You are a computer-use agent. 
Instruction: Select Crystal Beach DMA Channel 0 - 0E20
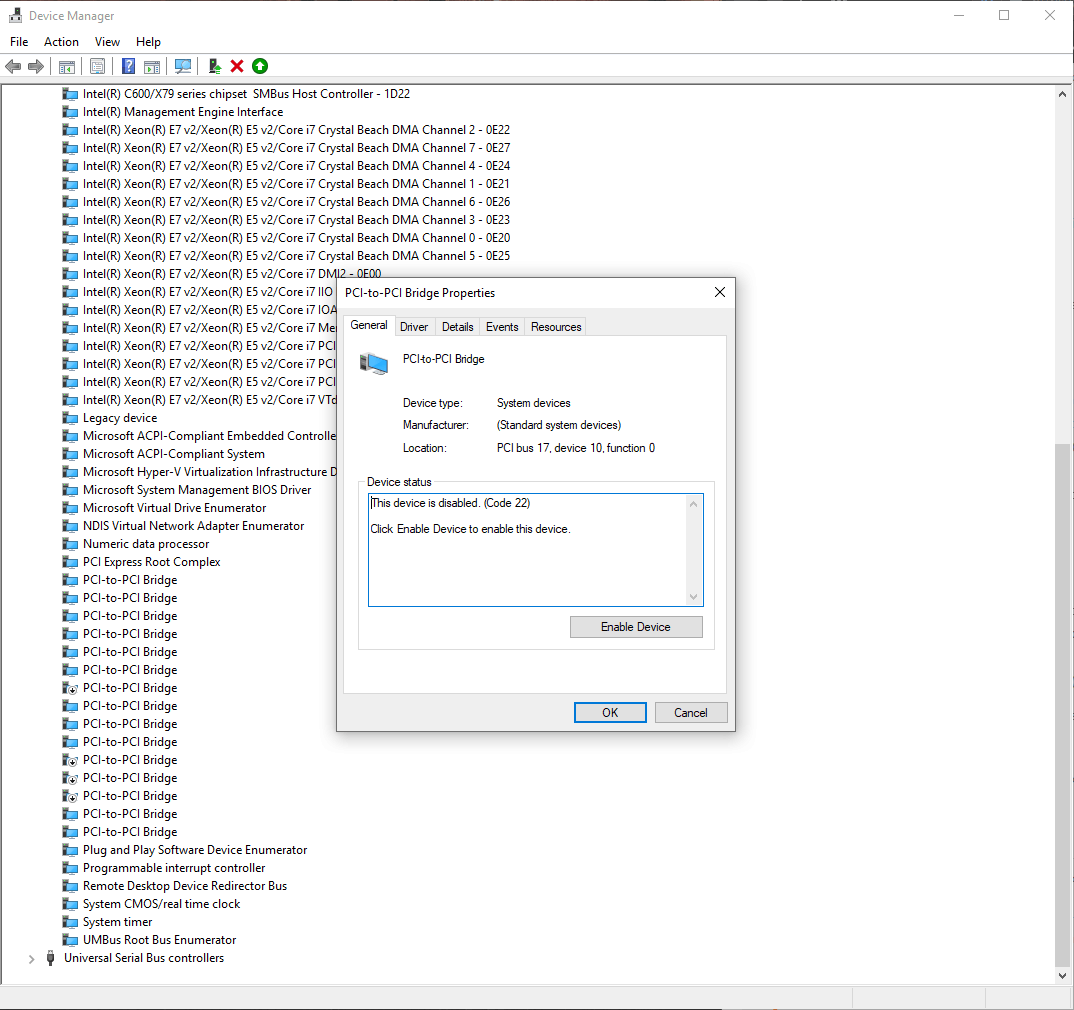tap(297, 238)
